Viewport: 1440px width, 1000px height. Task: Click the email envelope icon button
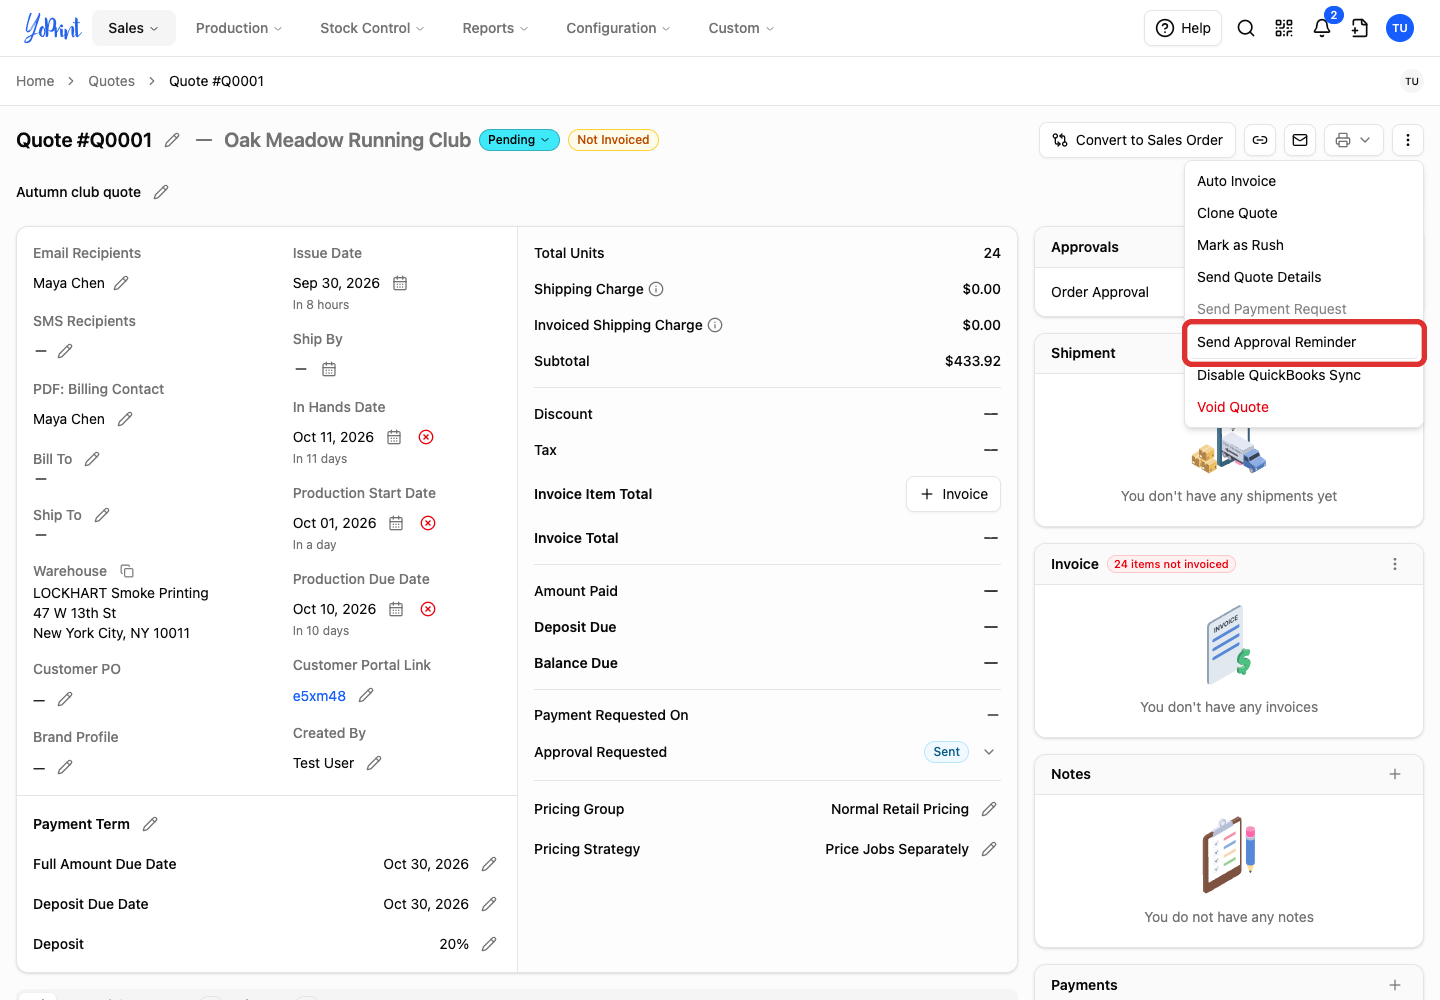click(1300, 140)
